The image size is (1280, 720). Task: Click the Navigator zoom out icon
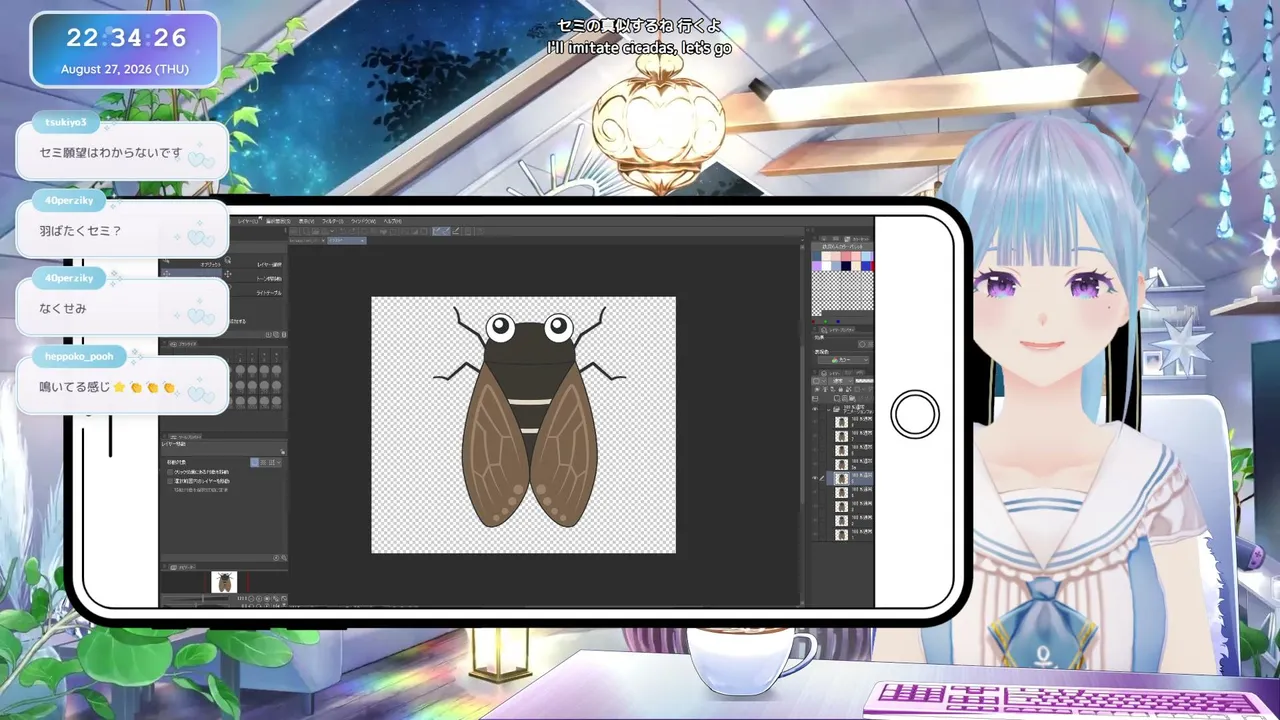coord(251,599)
